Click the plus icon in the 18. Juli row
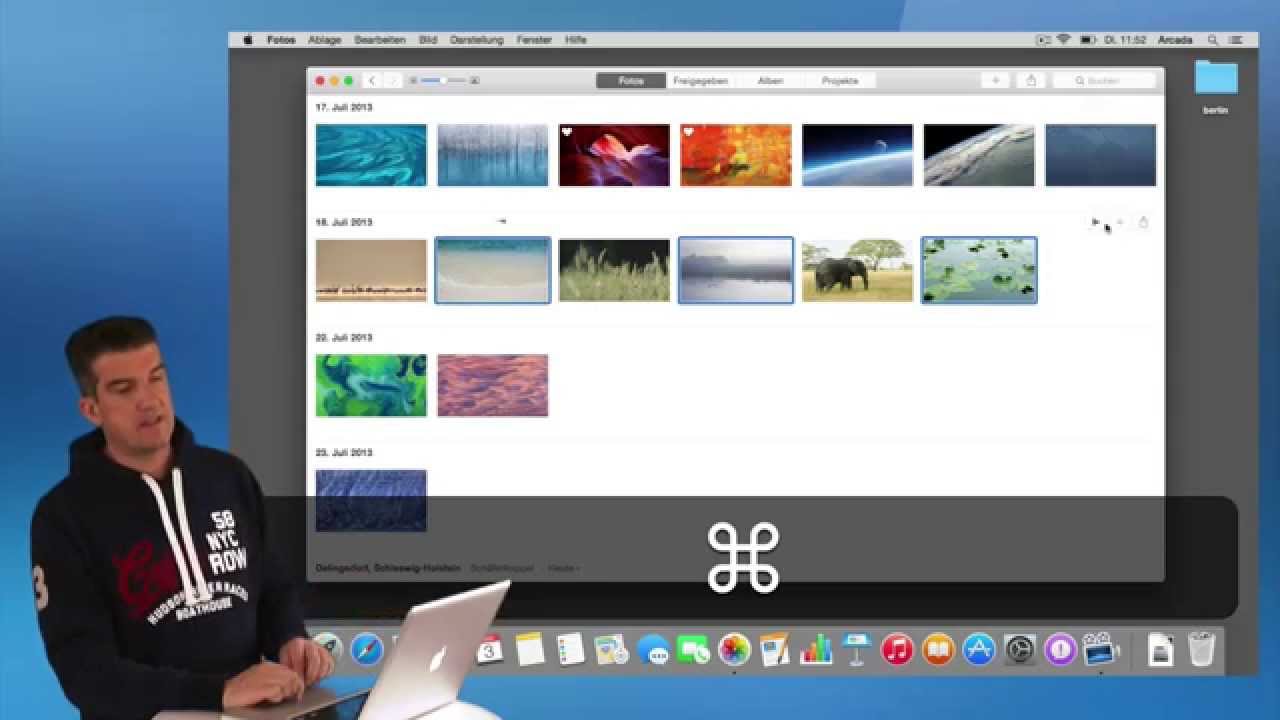This screenshot has height=720, width=1280. click(x=1120, y=222)
